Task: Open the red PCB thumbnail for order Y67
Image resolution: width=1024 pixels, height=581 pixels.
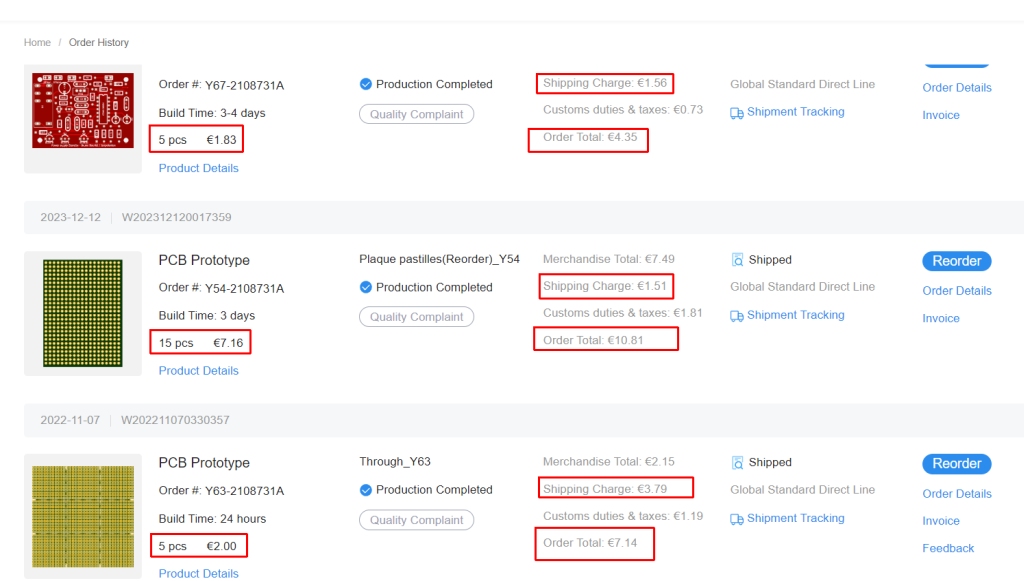Action: click(x=83, y=110)
